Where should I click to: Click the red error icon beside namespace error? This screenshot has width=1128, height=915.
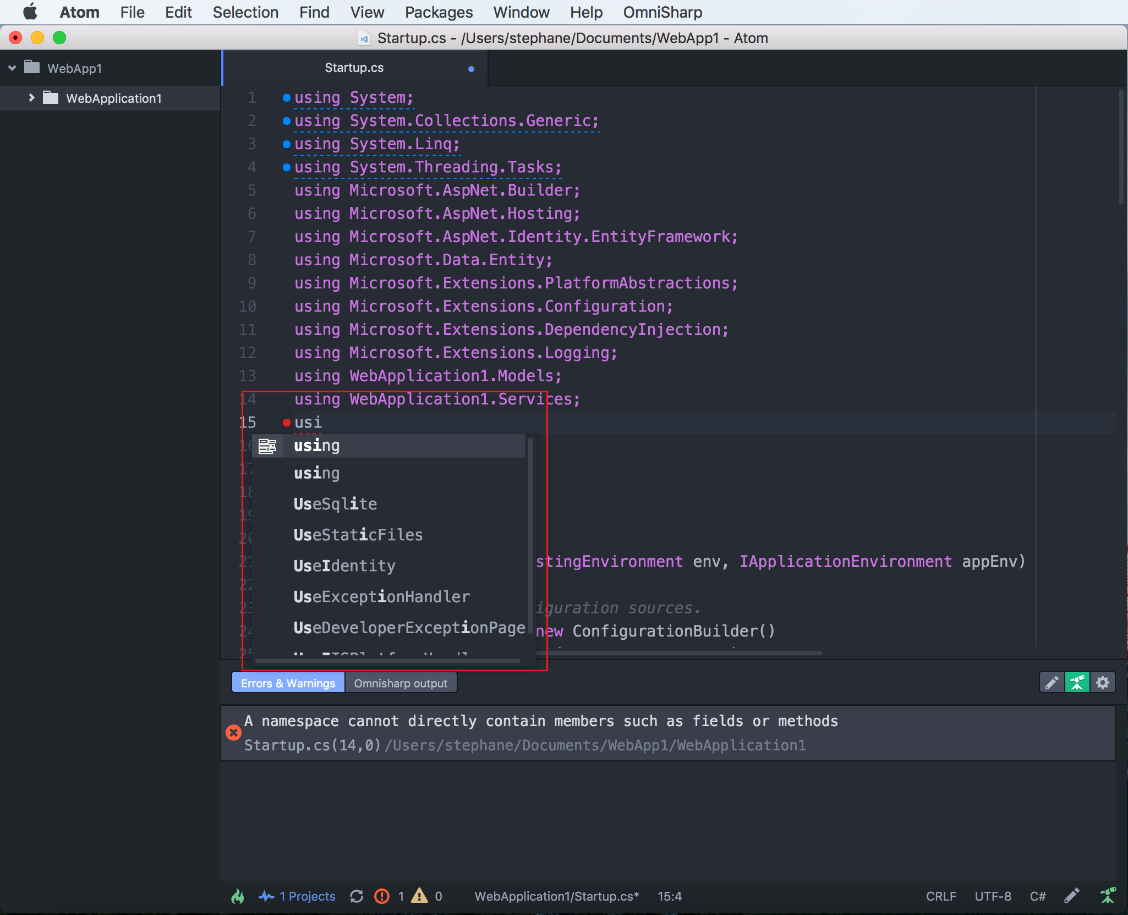[233, 733]
